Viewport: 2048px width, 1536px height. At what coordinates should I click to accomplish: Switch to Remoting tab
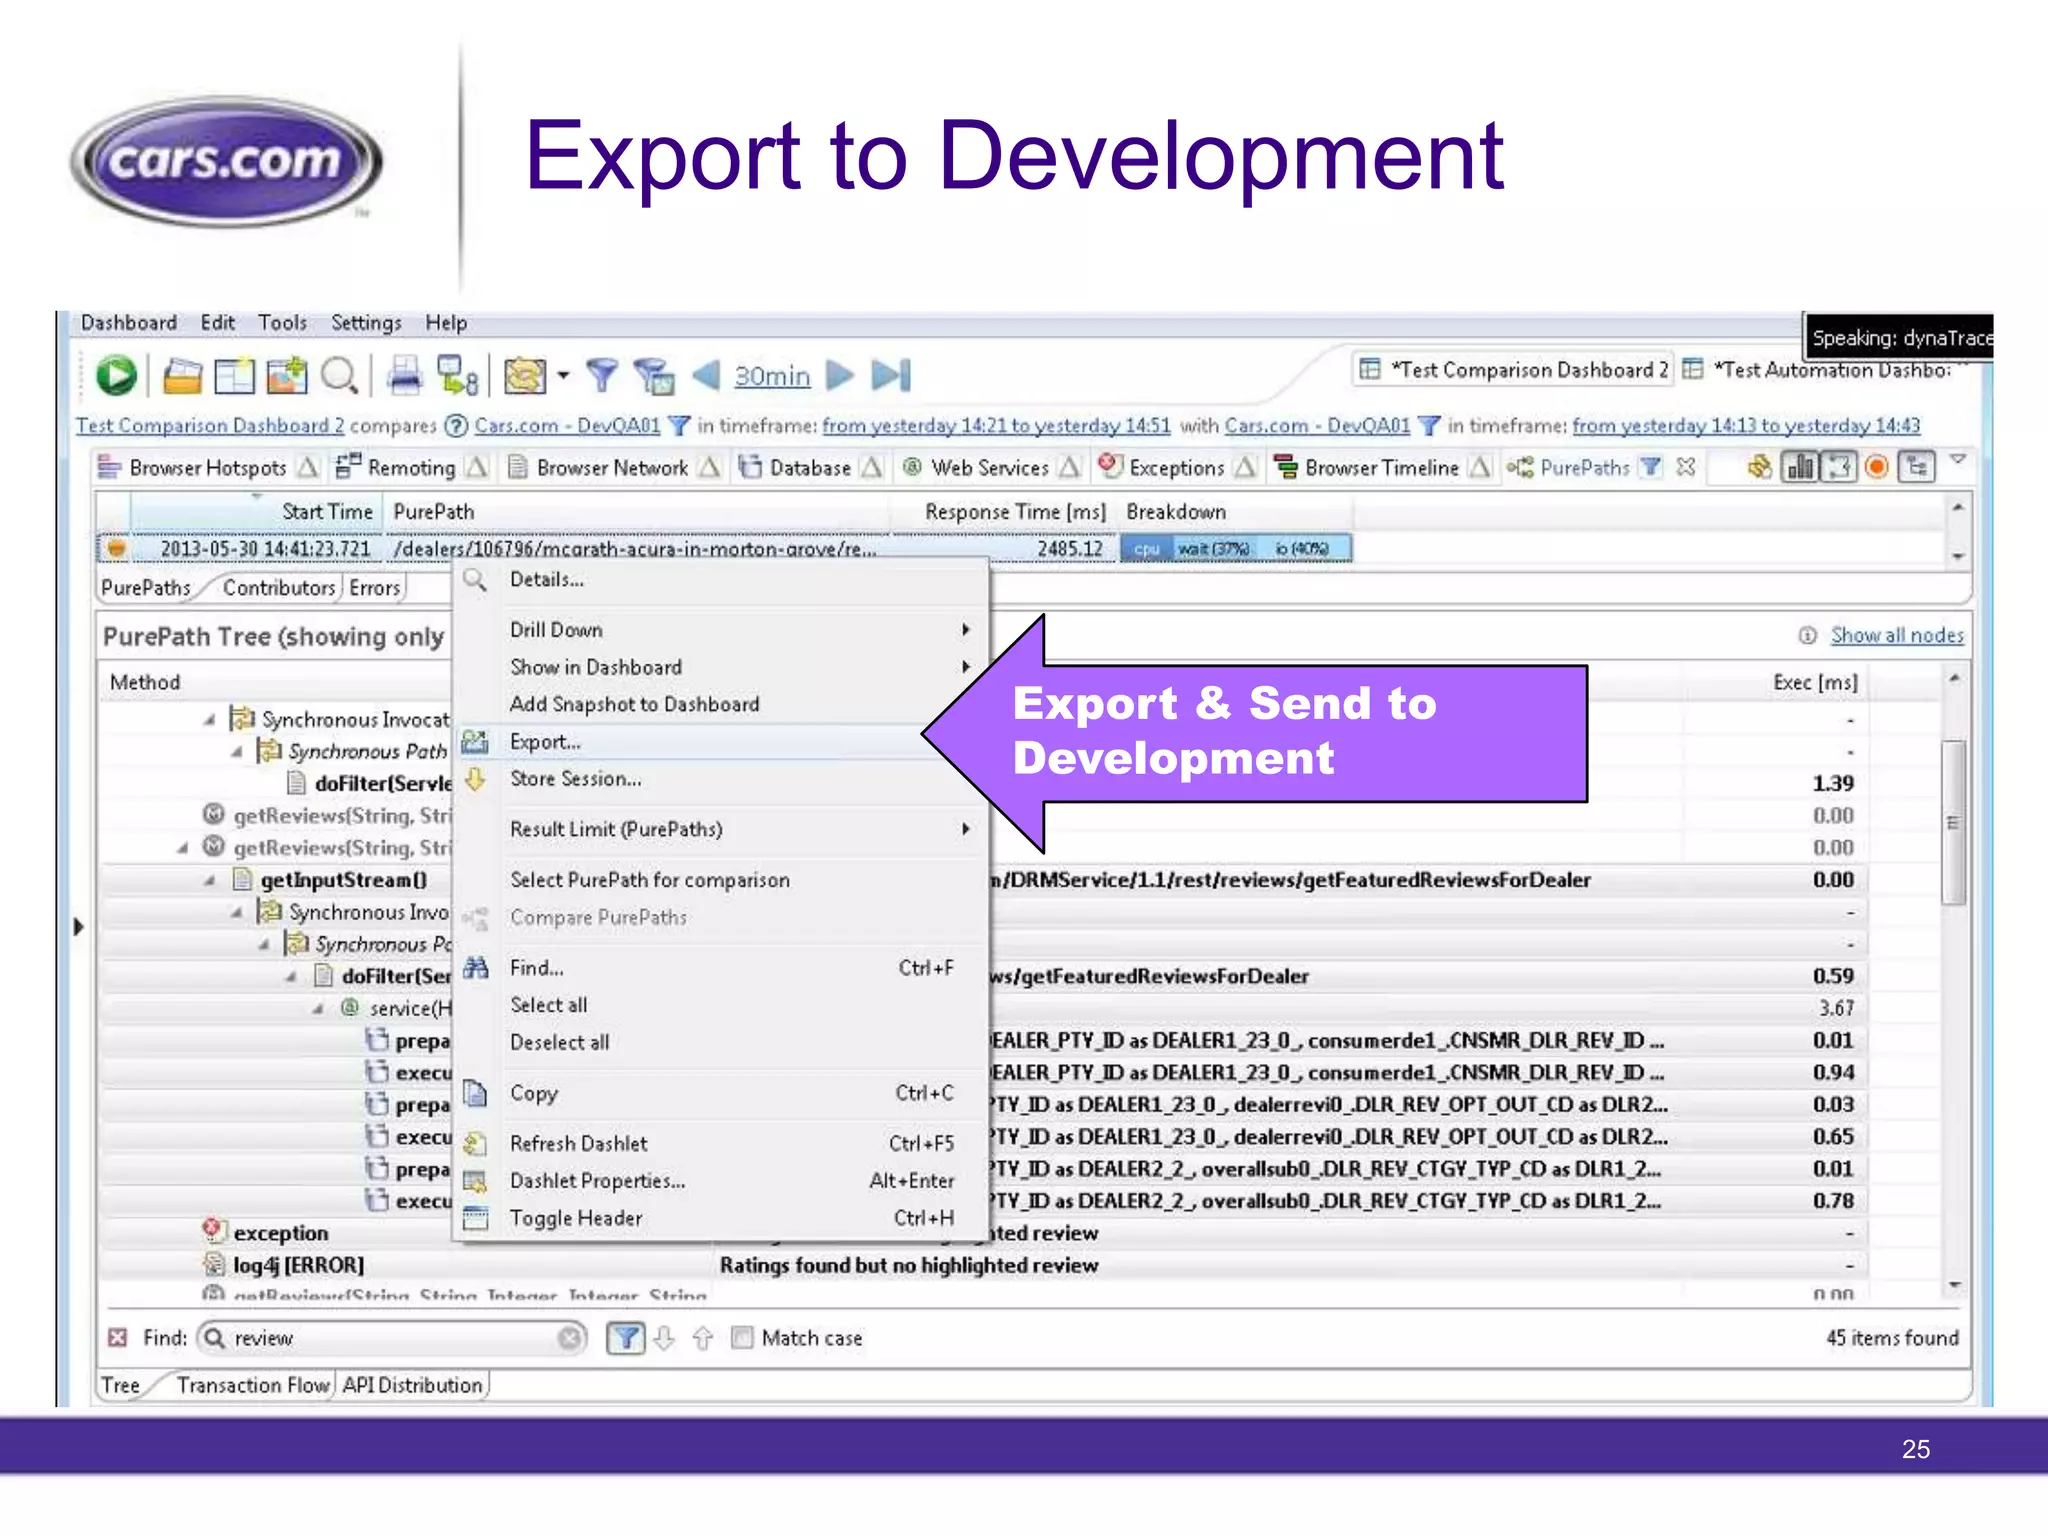[x=411, y=468]
